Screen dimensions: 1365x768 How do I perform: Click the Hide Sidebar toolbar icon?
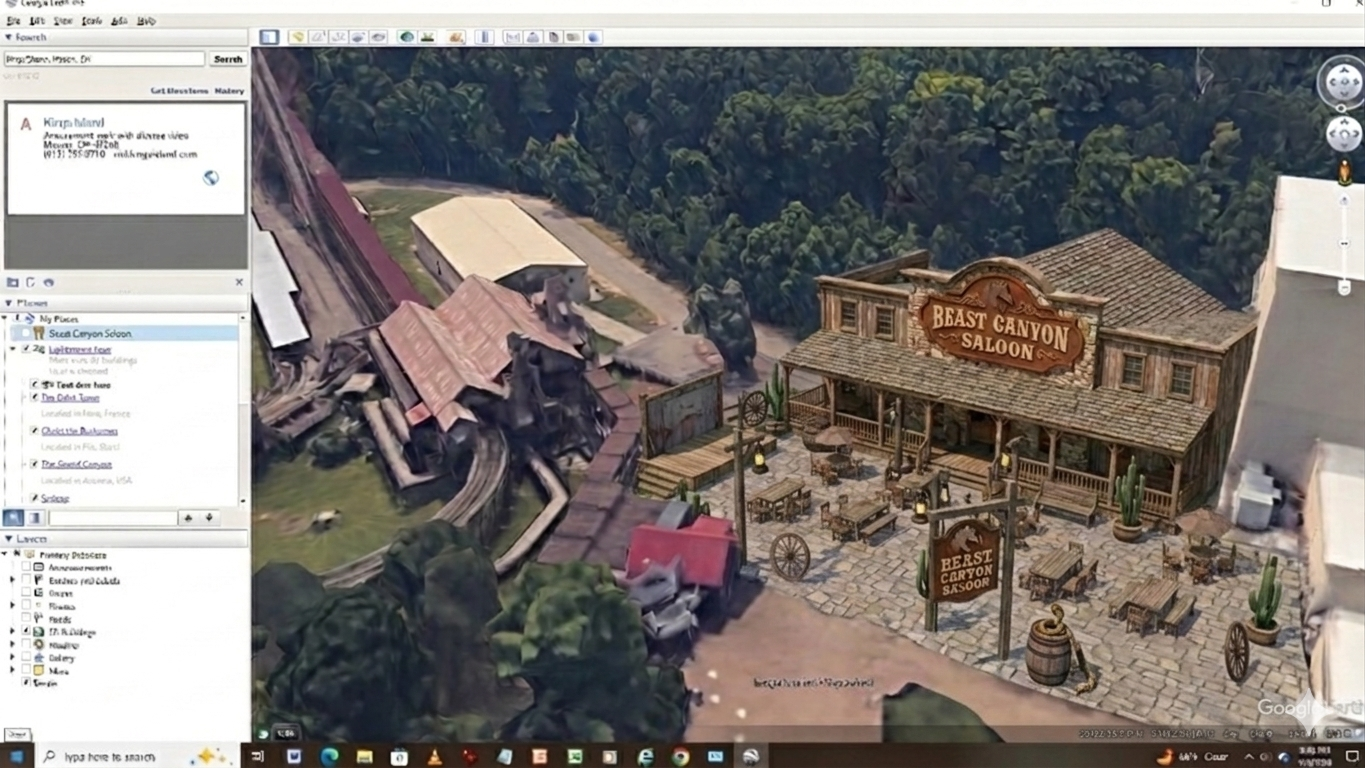click(269, 37)
